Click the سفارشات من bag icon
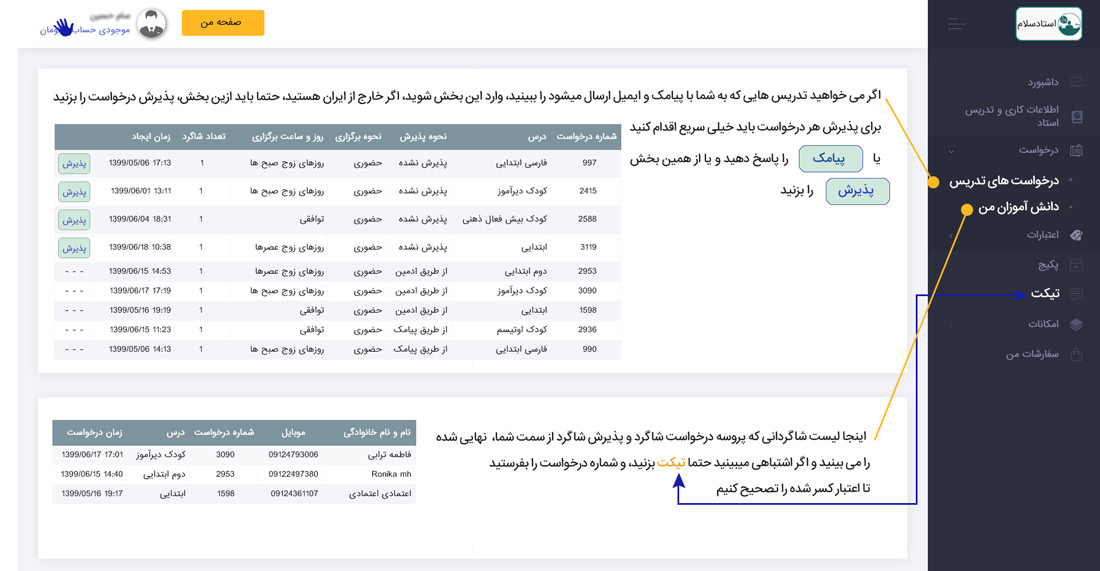Screen dimensions: 1100x571 coord(1076,354)
